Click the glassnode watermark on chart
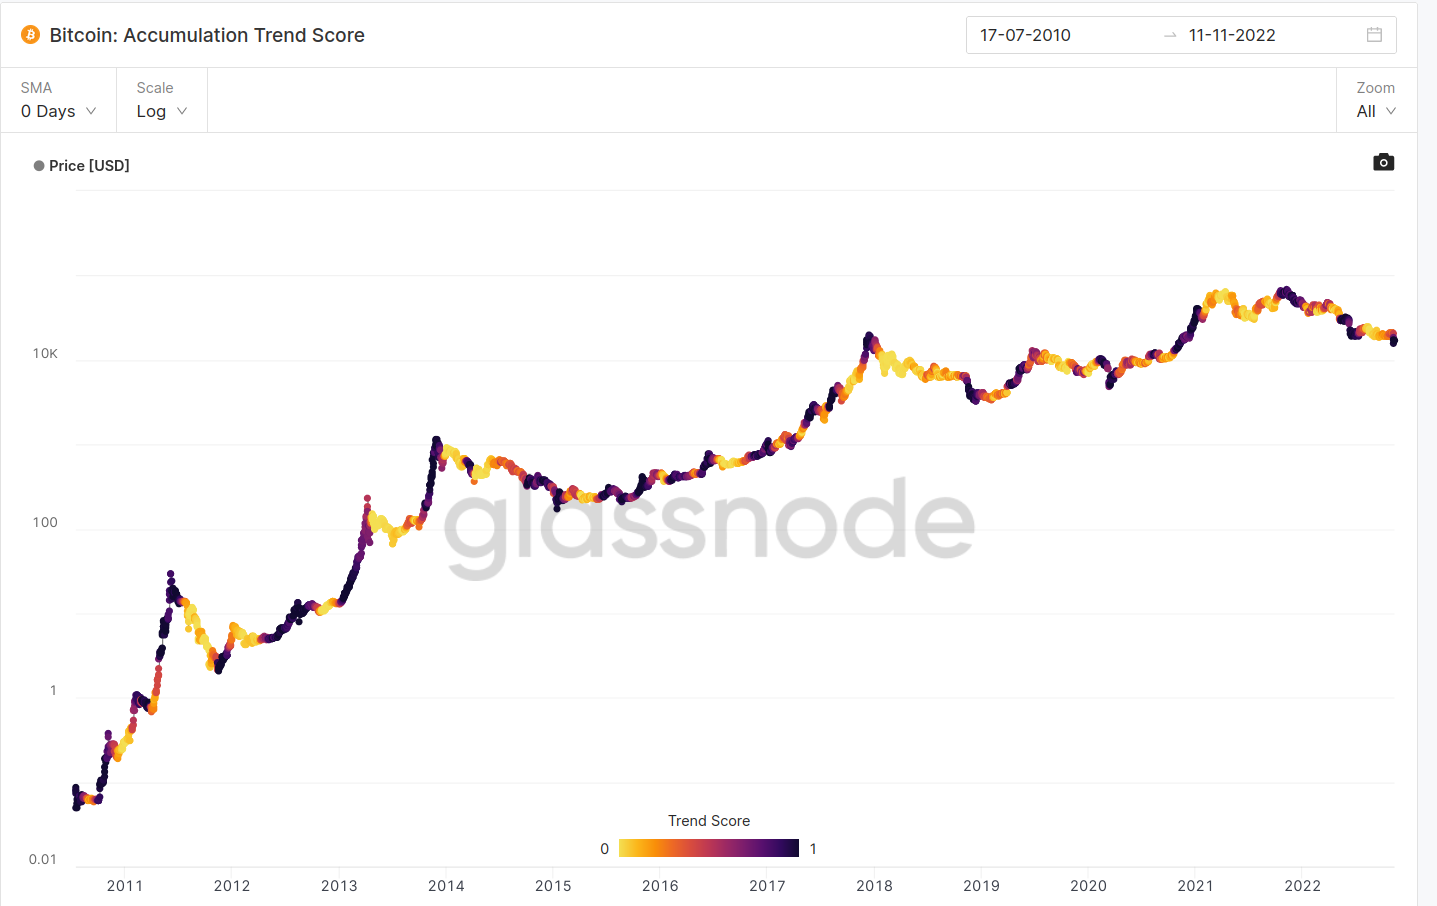Screen dimensions: 1437x906 pos(708,522)
